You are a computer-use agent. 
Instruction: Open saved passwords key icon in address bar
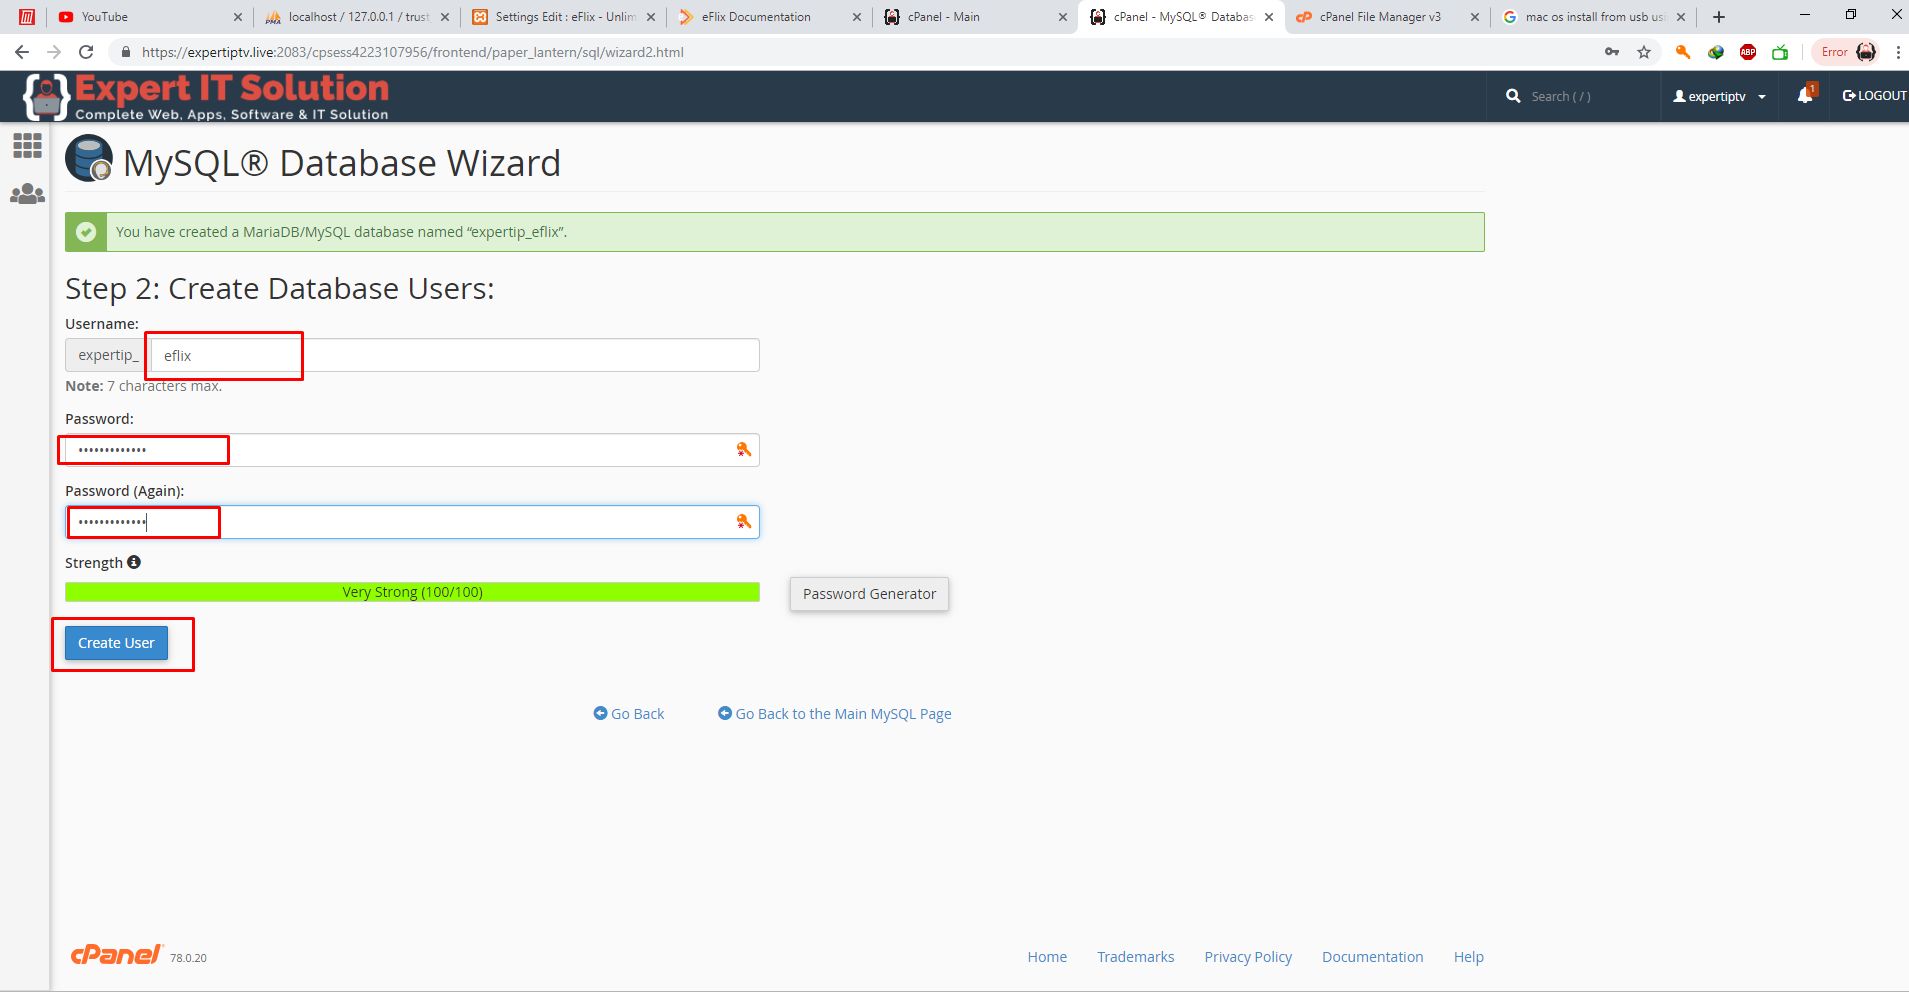pos(1612,52)
